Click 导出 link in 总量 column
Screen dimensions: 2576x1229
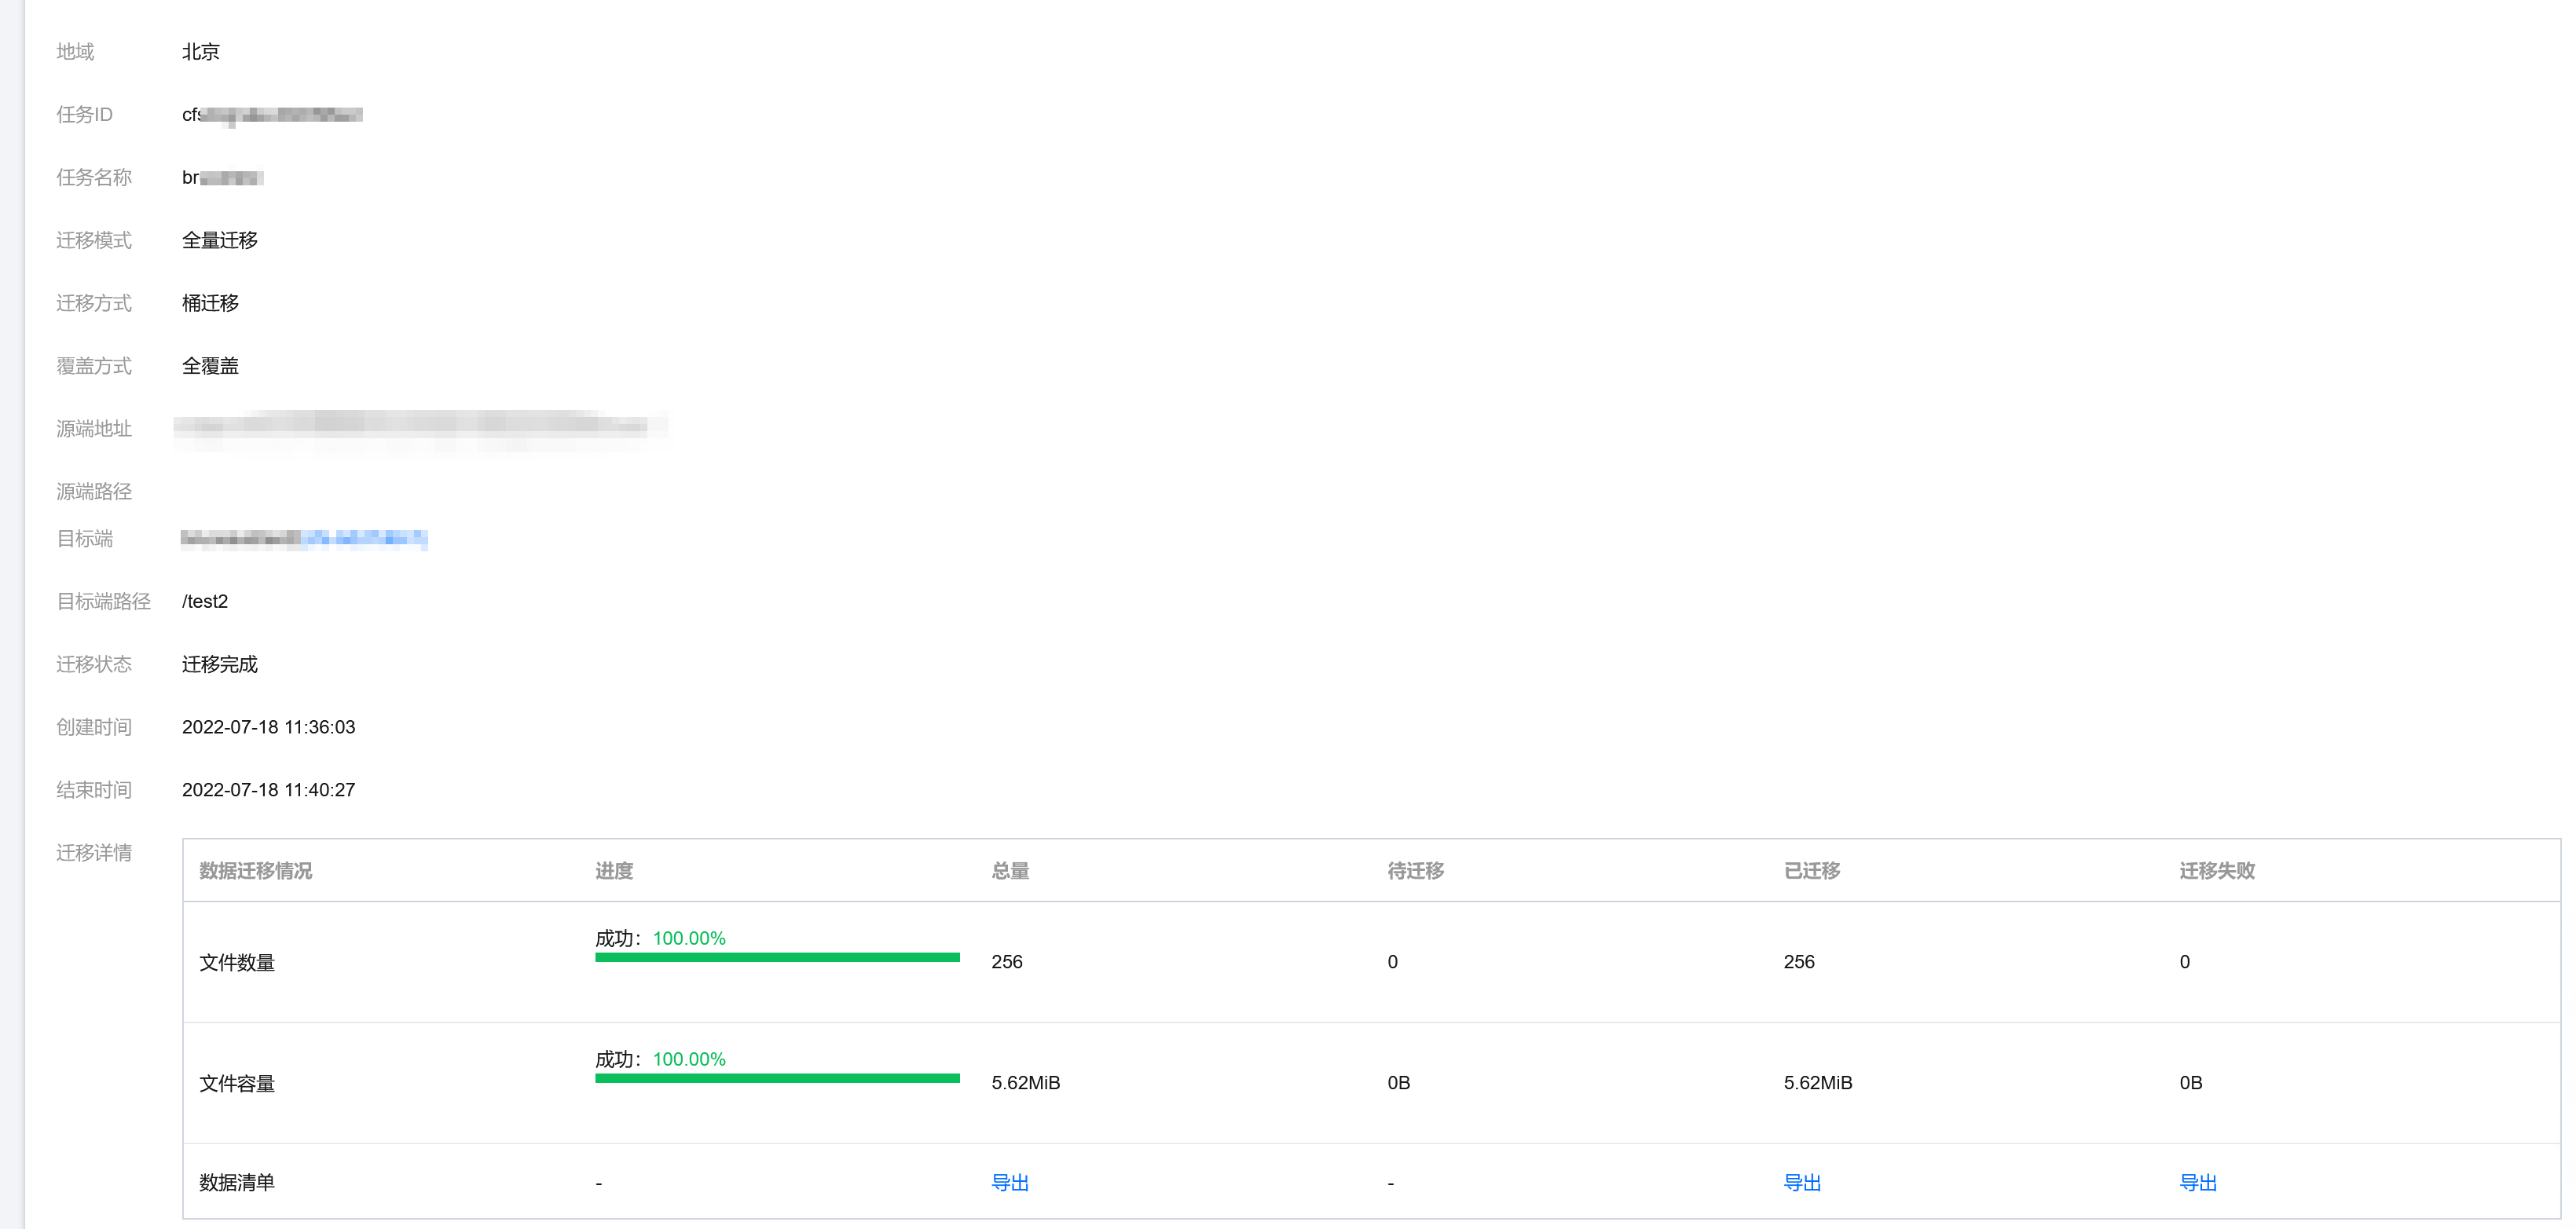pyautogui.click(x=1009, y=1182)
